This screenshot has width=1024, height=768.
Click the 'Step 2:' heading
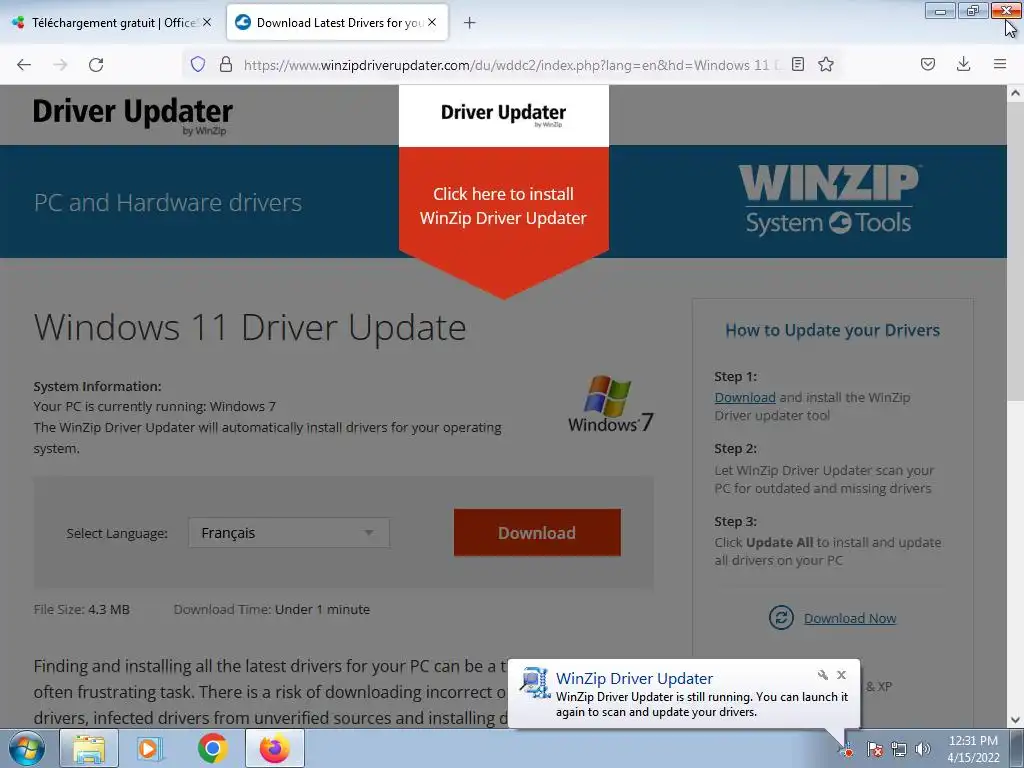coord(735,449)
